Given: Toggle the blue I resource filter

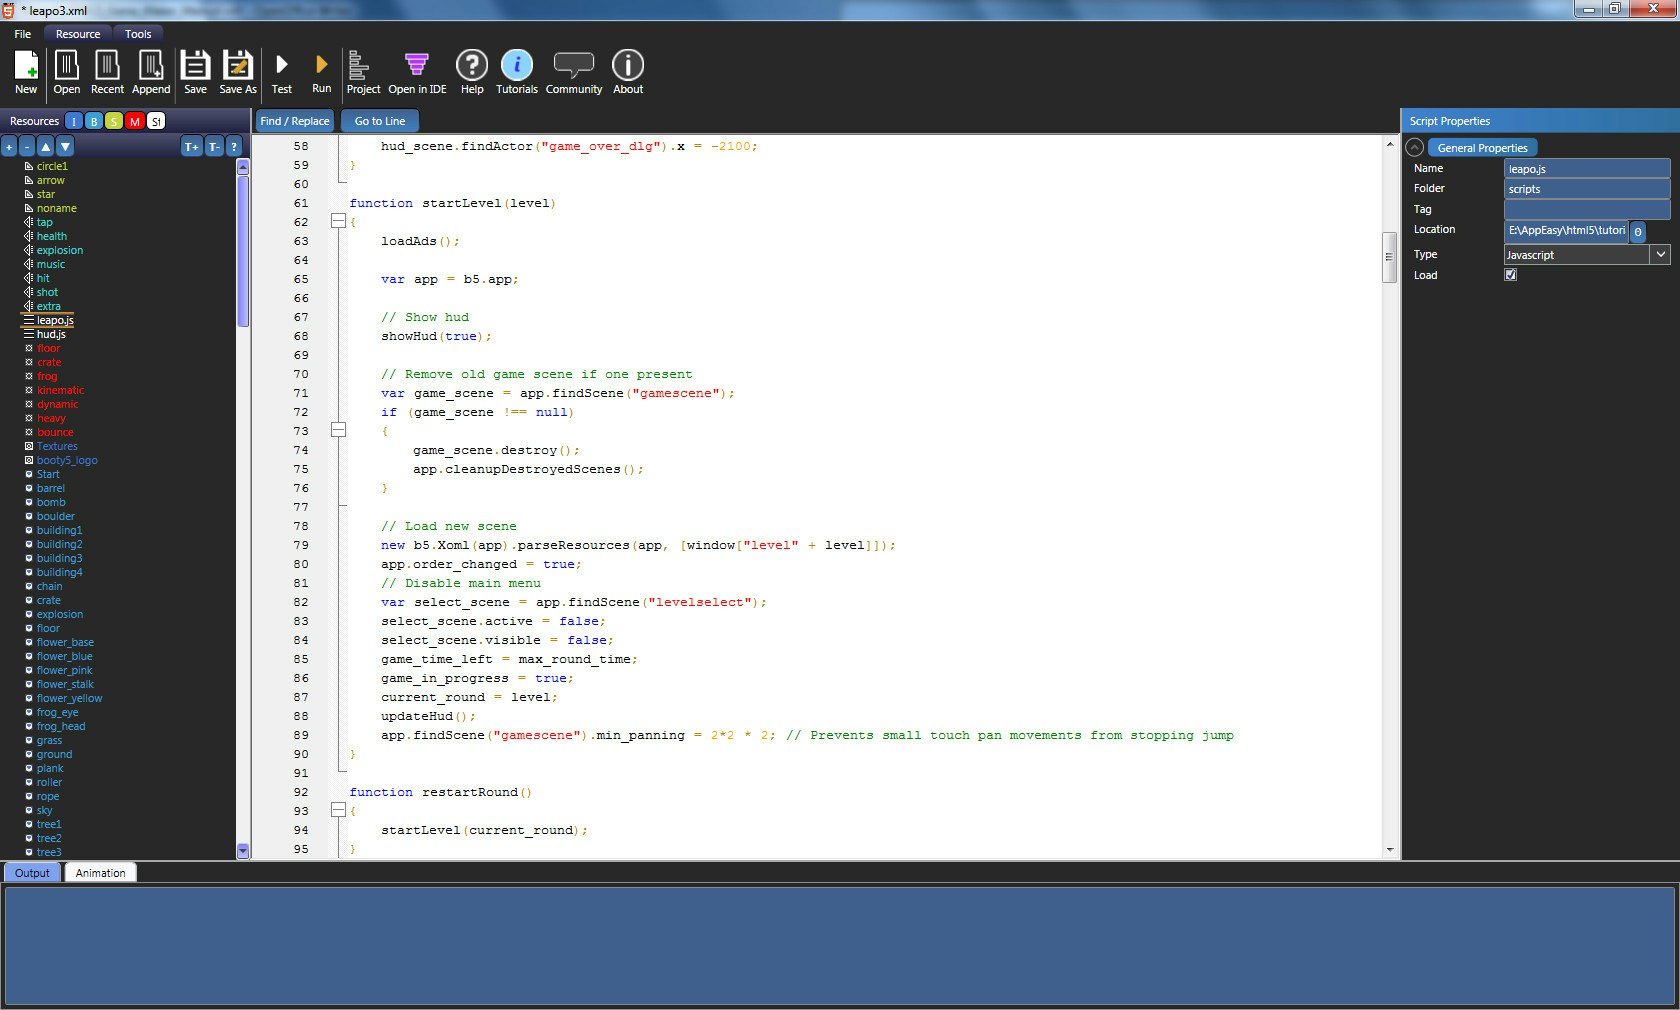Looking at the screenshot, I should point(73,120).
